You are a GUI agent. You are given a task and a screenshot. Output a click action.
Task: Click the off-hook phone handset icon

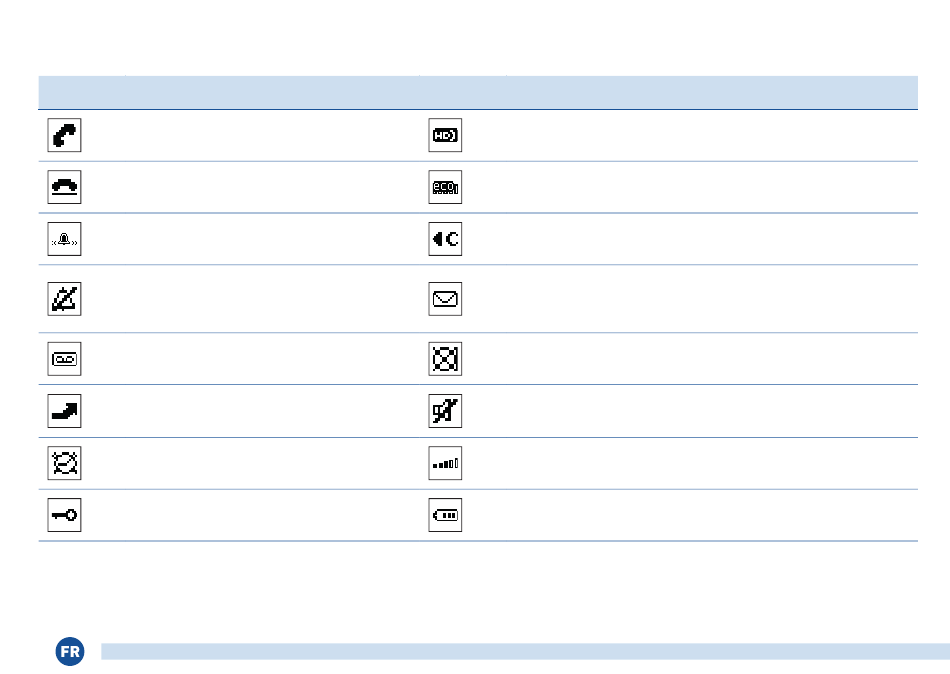[64, 135]
